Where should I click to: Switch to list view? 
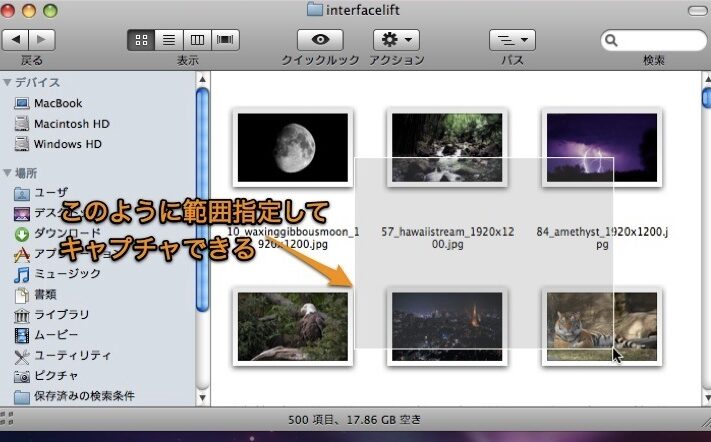coord(169,40)
